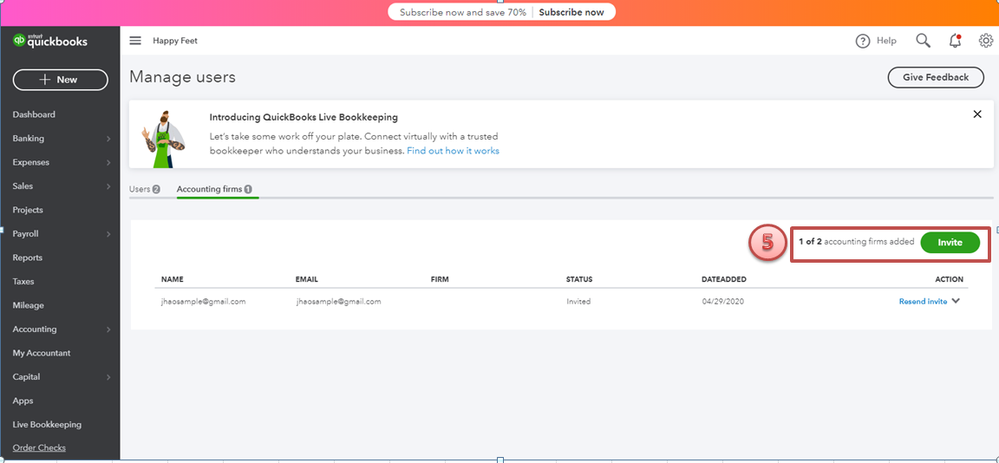Click jhaosample@gmail.com in the NAME column
This screenshot has height=463, width=999.
203,301
